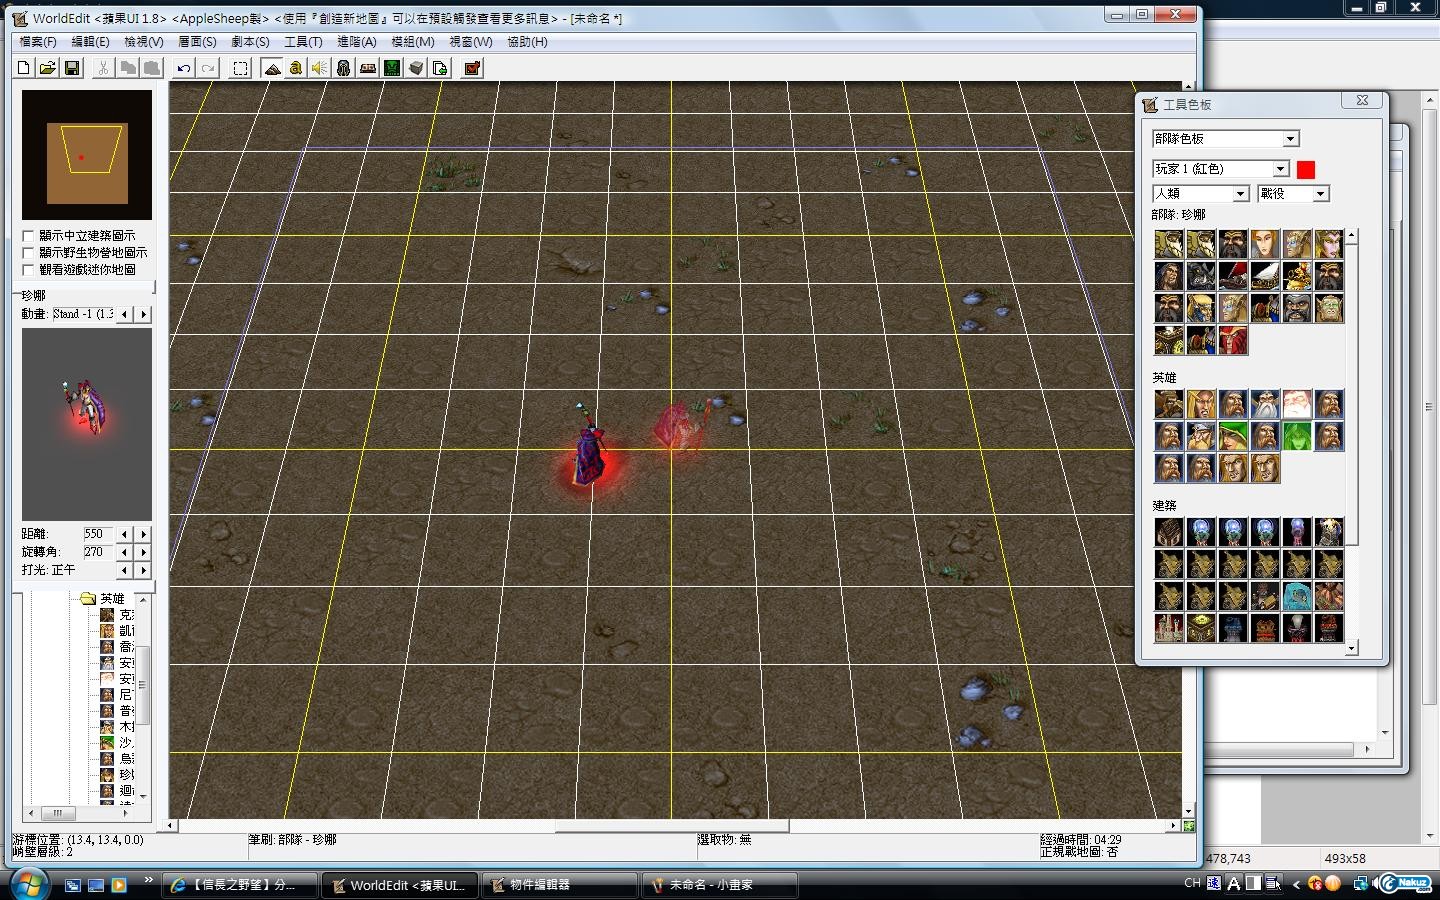Click the Windows Start orb
The height and width of the screenshot is (900, 1440).
tap(27, 883)
